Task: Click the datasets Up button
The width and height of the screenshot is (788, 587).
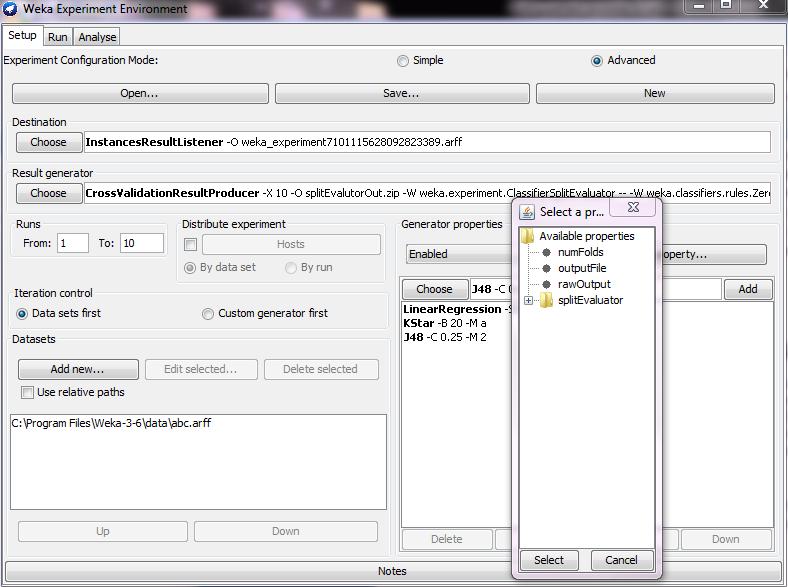Action: click(x=103, y=532)
